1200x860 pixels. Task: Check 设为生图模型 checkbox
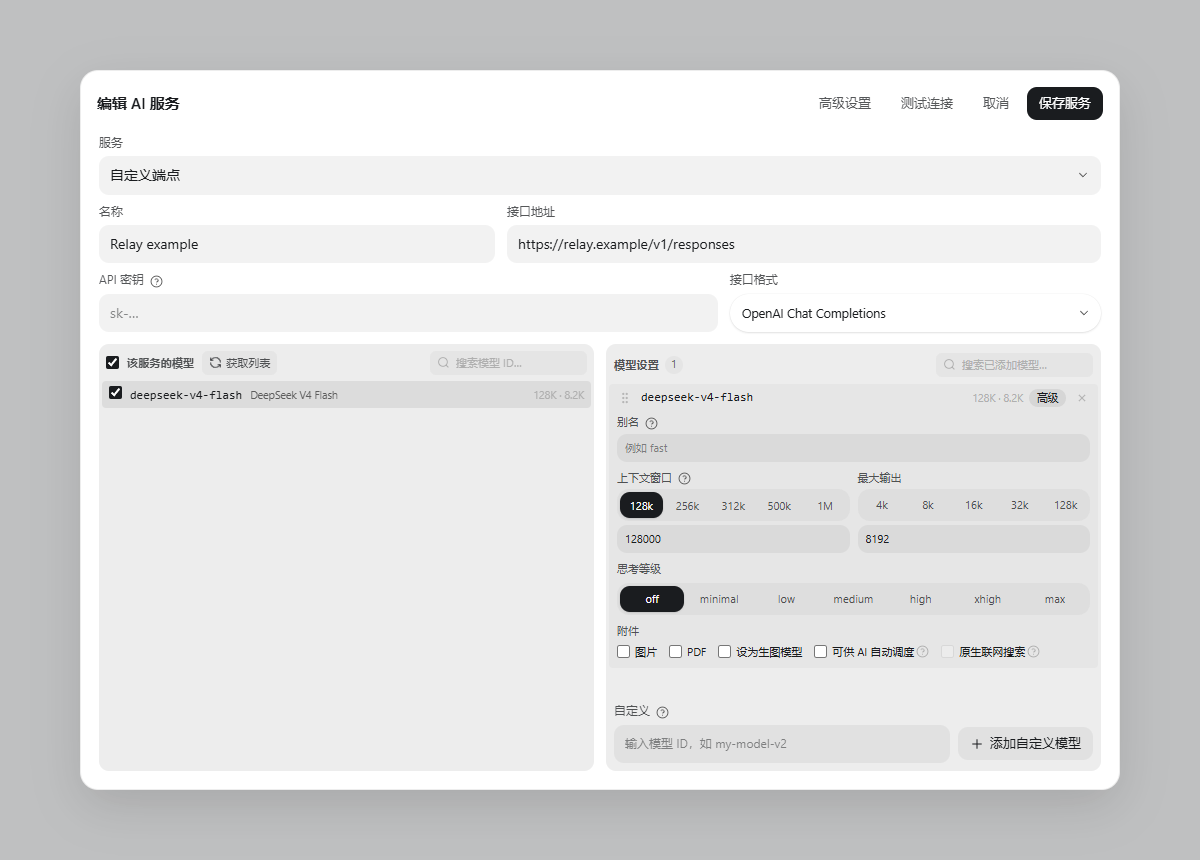coord(725,652)
